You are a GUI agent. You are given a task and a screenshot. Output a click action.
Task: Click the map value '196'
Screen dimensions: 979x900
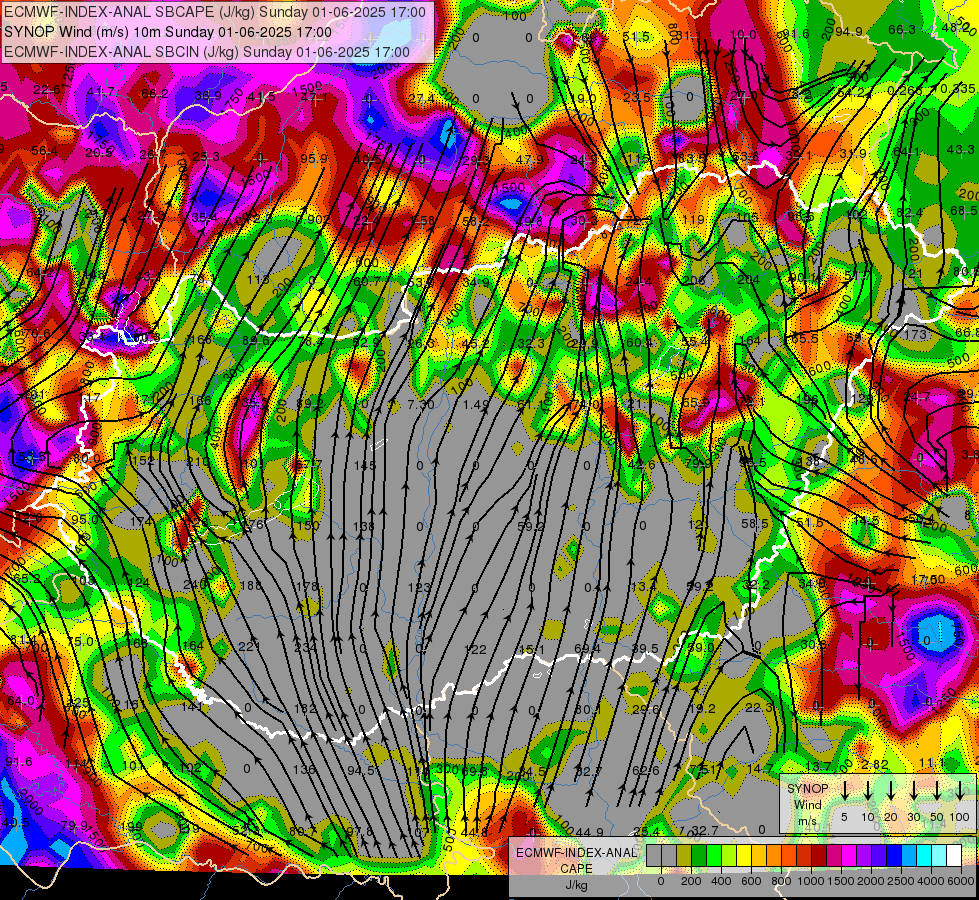tap(807, 399)
